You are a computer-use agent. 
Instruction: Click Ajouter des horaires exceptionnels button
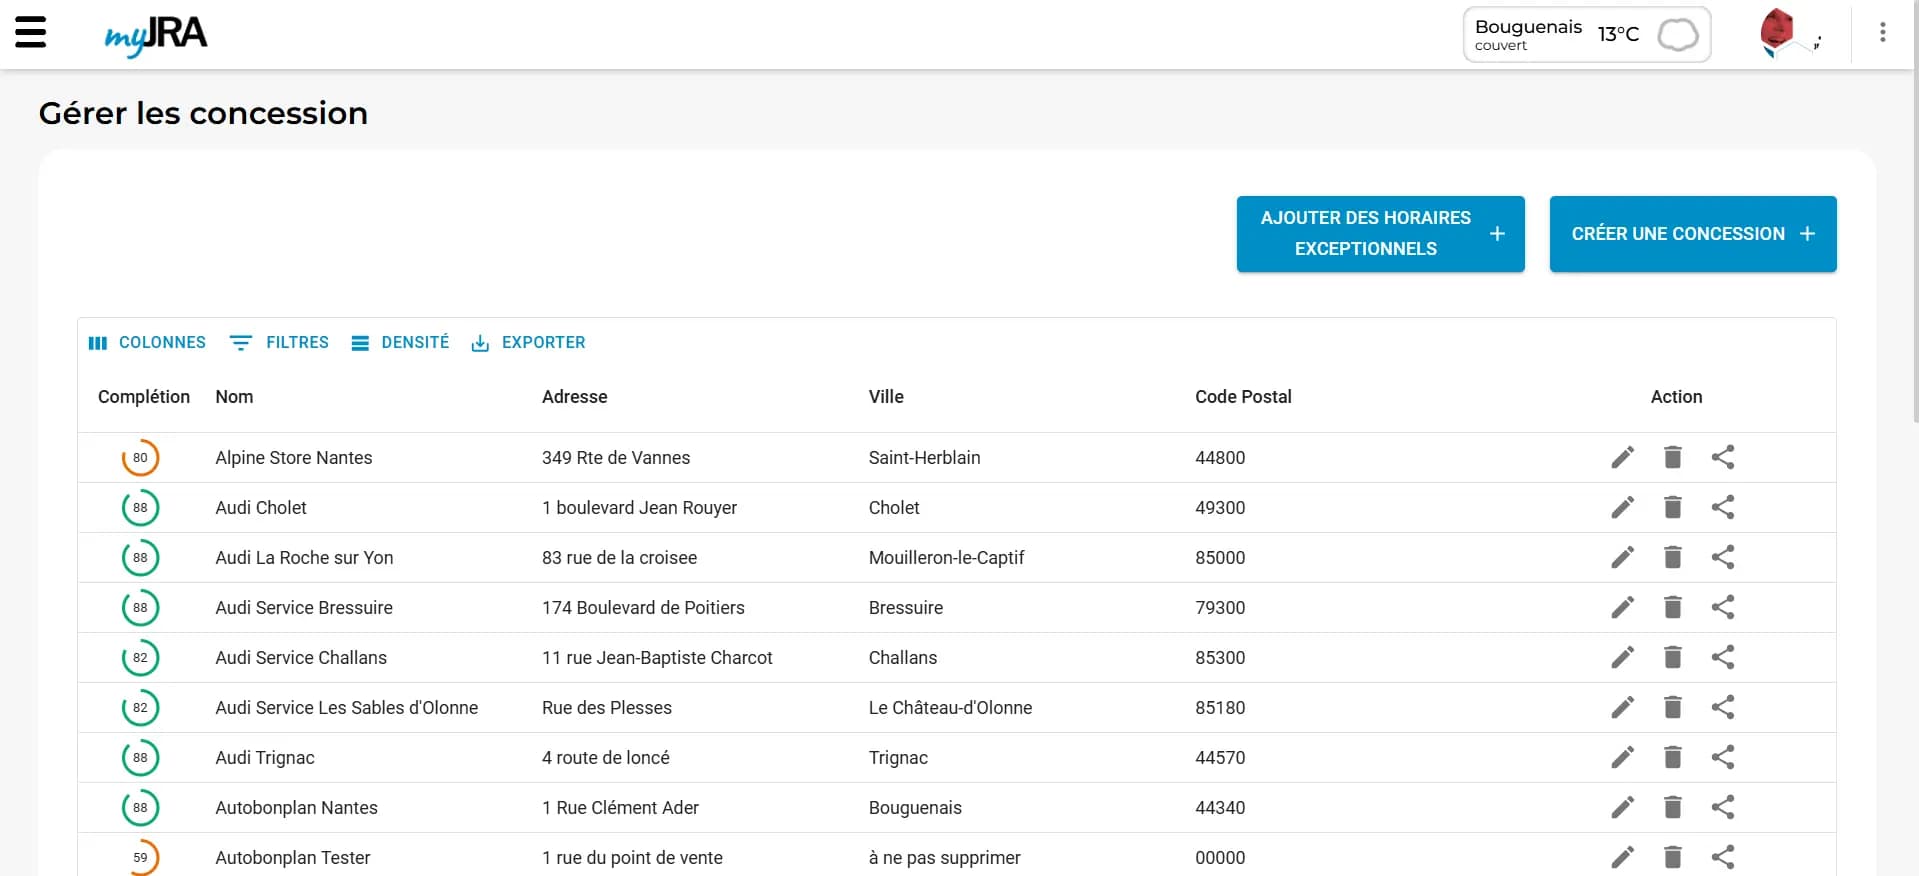[x=1380, y=234]
